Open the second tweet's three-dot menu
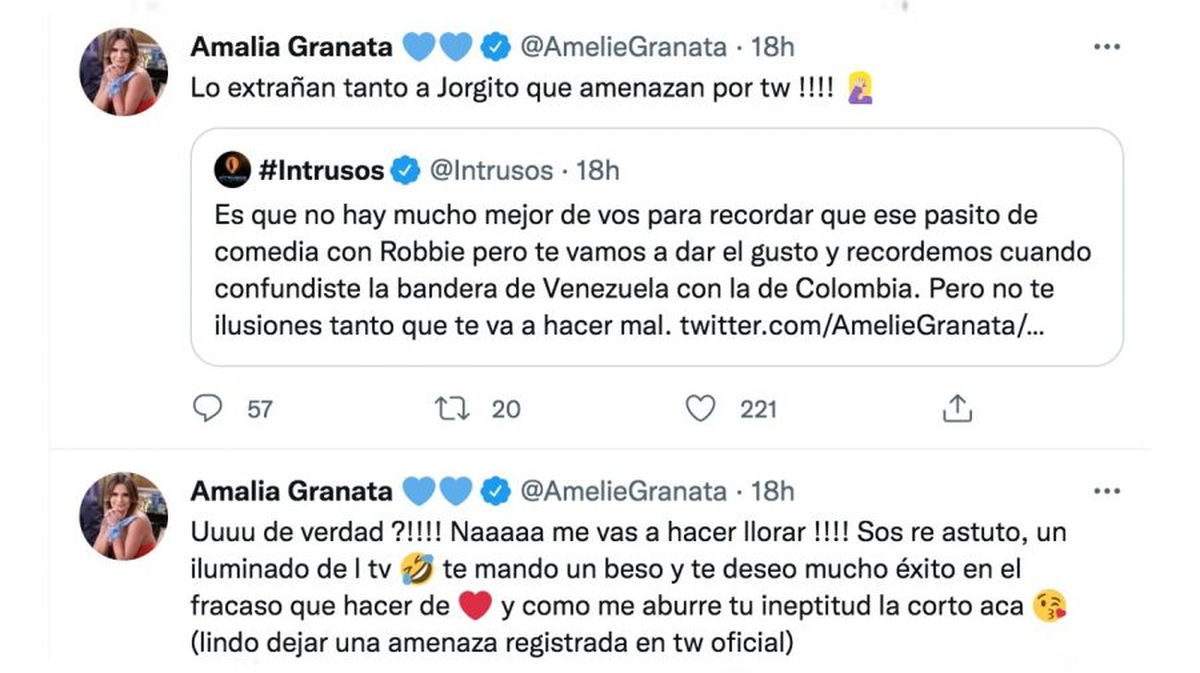This screenshot has width=1200, height=673. pyautogui.click(x=1107, y=491)
